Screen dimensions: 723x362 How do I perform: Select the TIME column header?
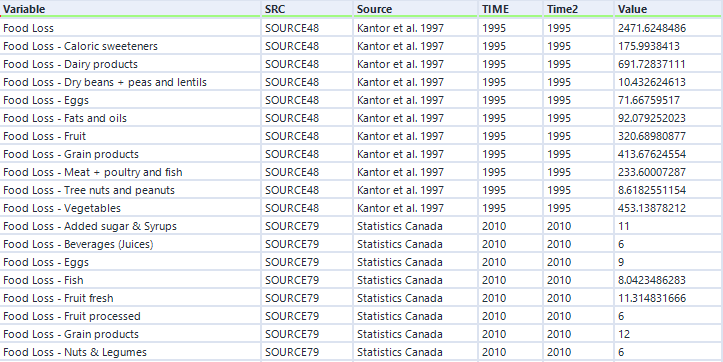[511, 9]
